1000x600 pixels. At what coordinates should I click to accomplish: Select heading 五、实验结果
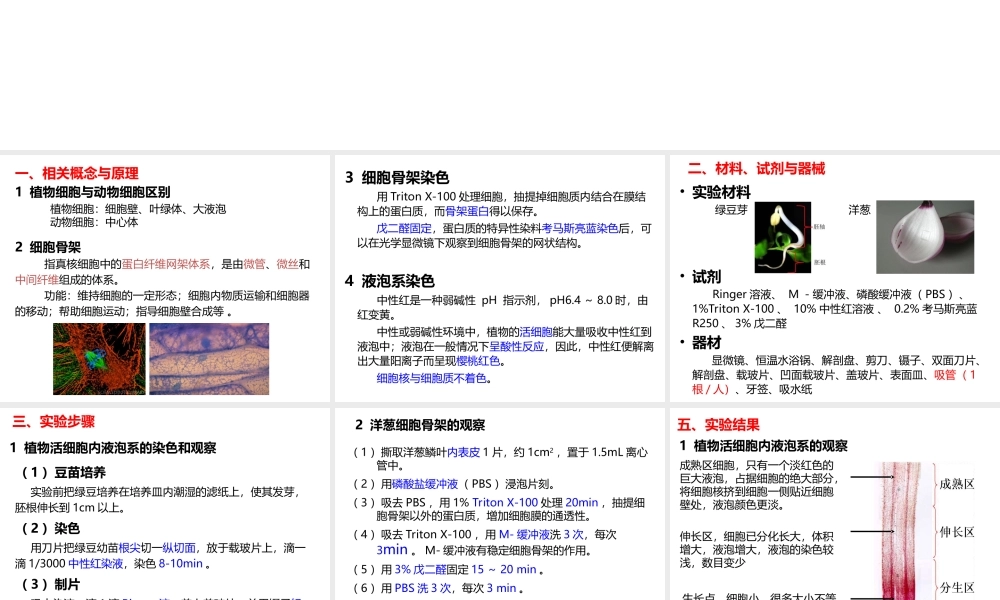point(717,423)
